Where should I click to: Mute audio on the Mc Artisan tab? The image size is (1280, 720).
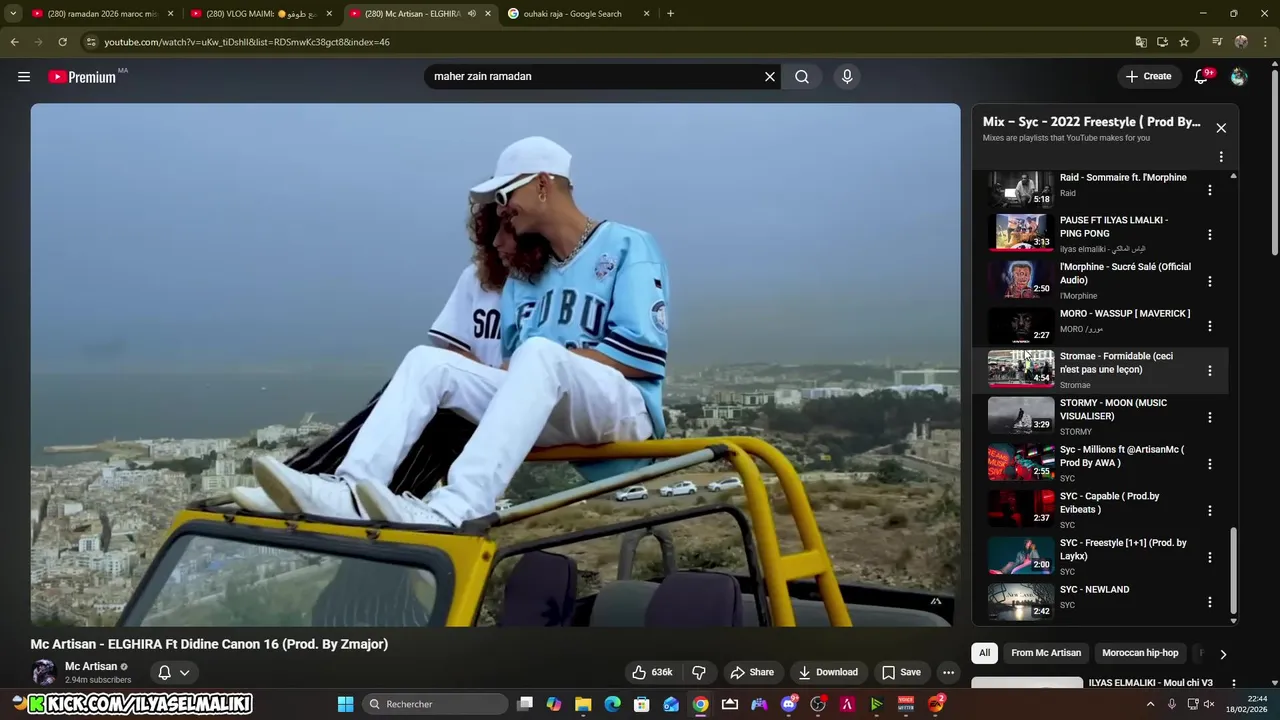[x=471, y=14]
